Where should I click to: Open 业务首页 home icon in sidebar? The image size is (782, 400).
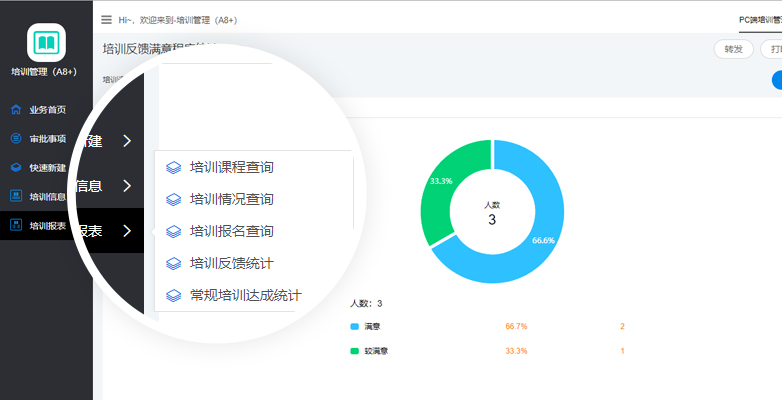(x=15, y=109)
